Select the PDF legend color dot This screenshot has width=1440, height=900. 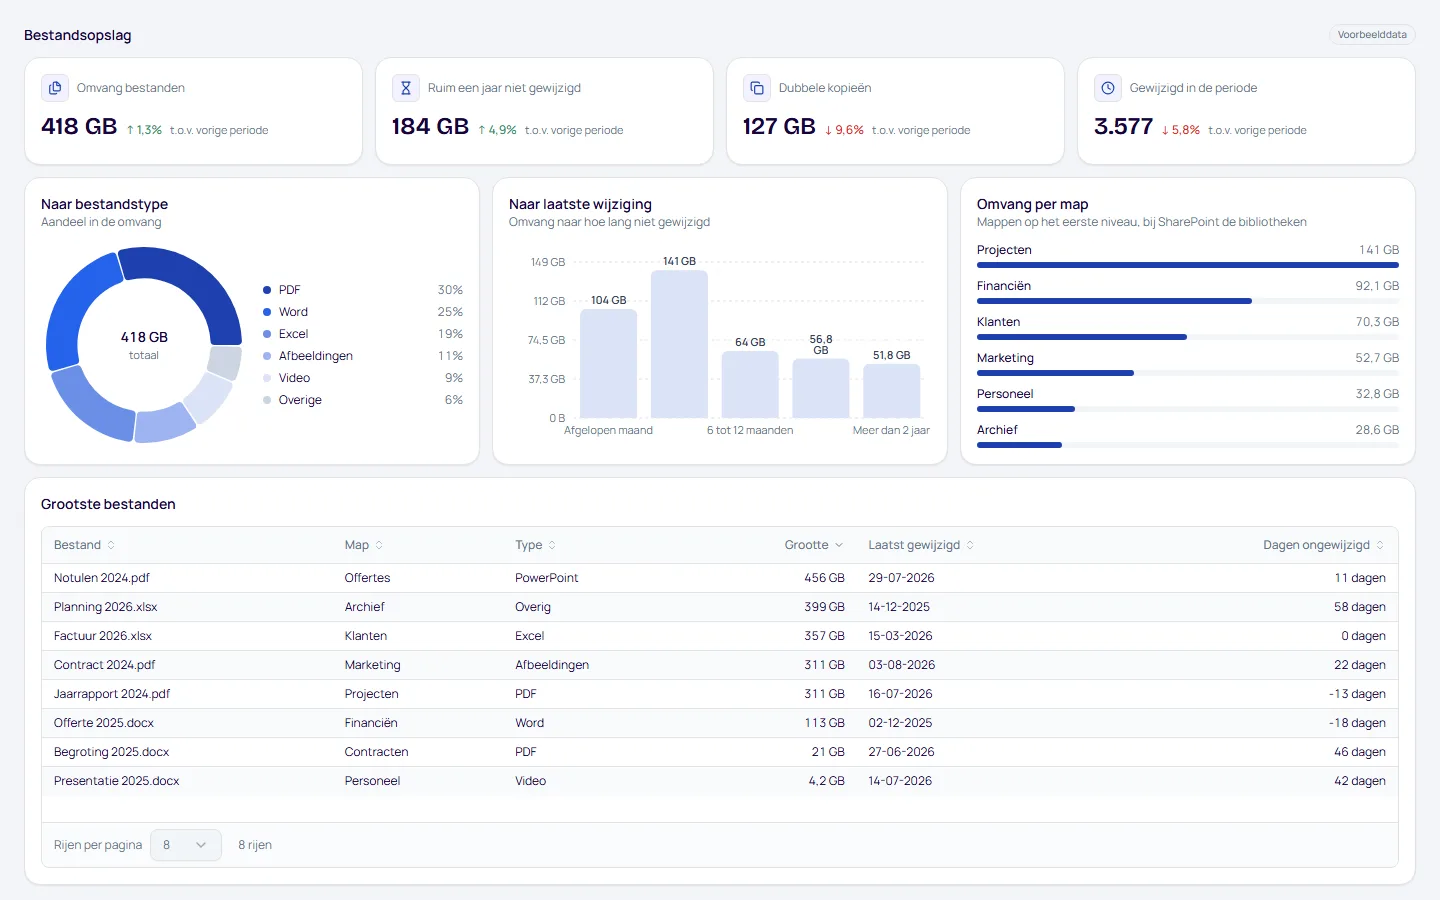[267, 290]
